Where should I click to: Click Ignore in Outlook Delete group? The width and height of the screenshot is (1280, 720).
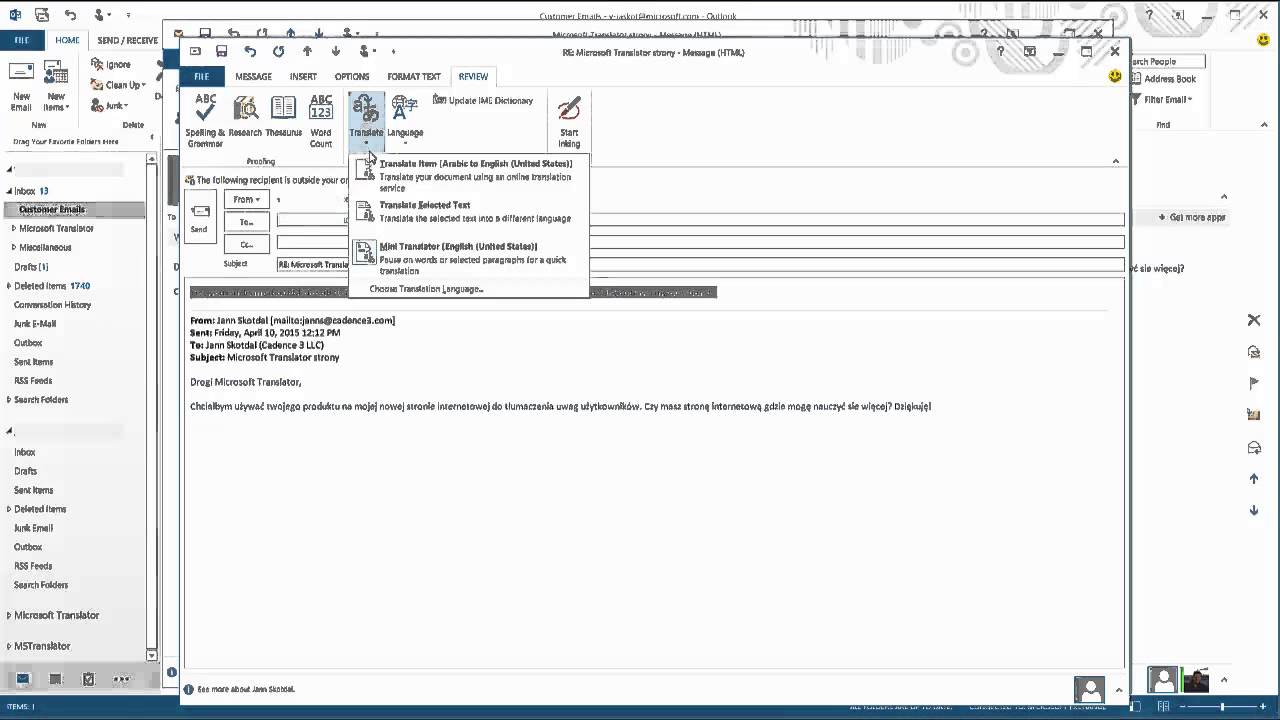tap(110, 64)
